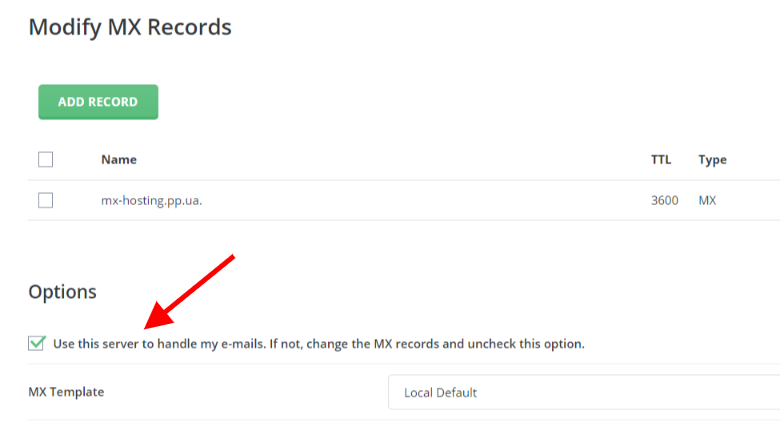
Task: Open the MX Template dropdown
Action: 583,392
